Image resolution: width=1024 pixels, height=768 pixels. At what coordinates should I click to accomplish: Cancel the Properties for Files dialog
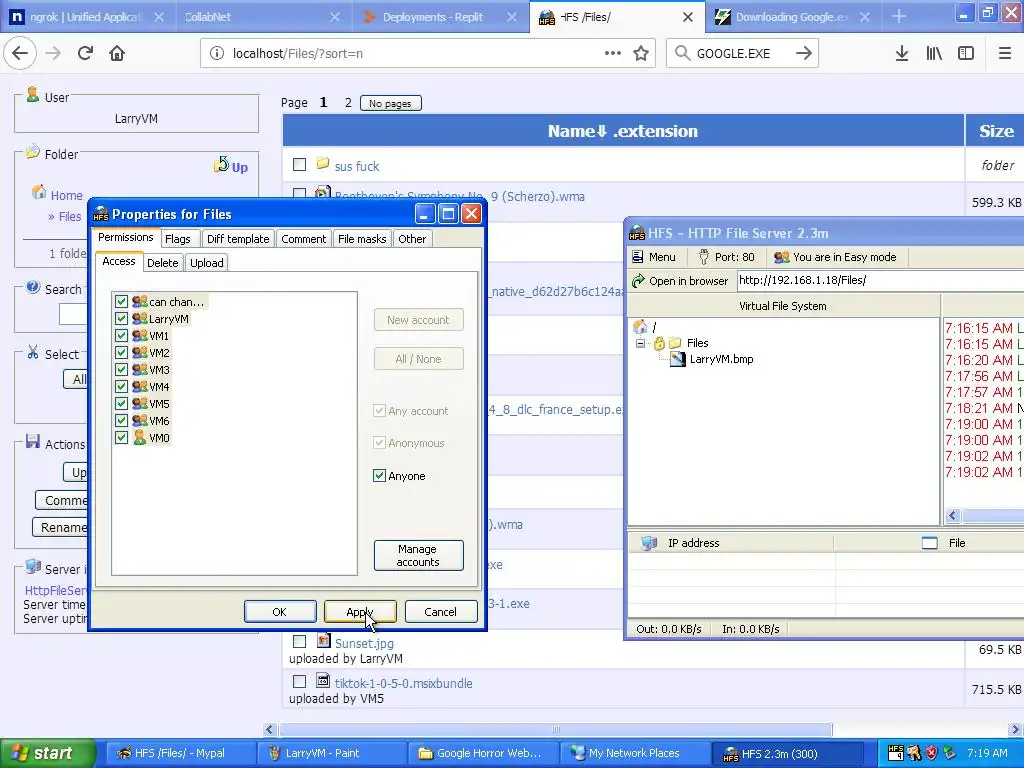point(441,612)
